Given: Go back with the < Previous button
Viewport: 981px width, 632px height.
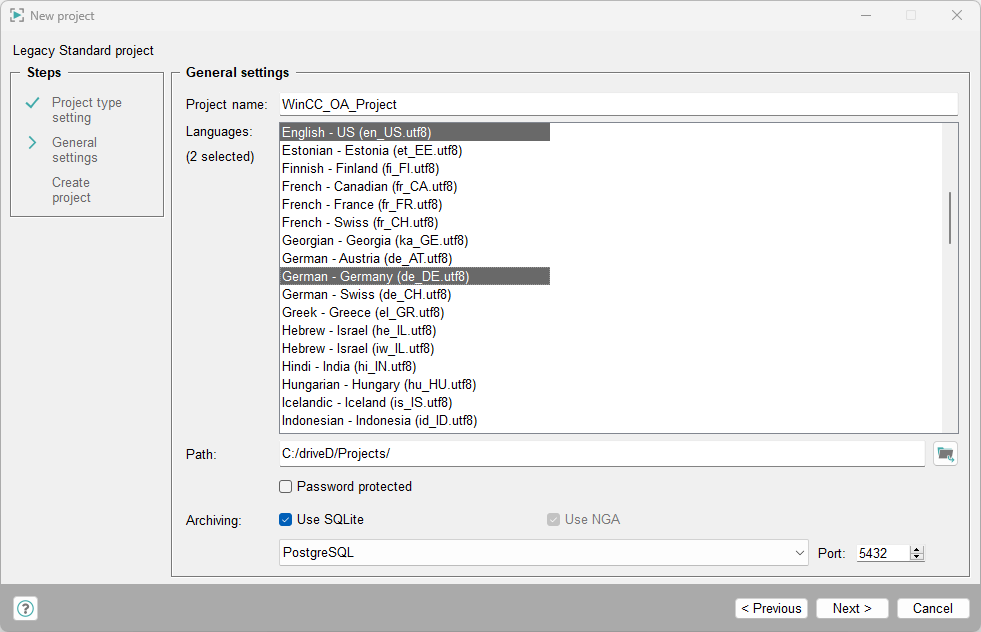Looking at the screenshot, I should click(771, 608).
